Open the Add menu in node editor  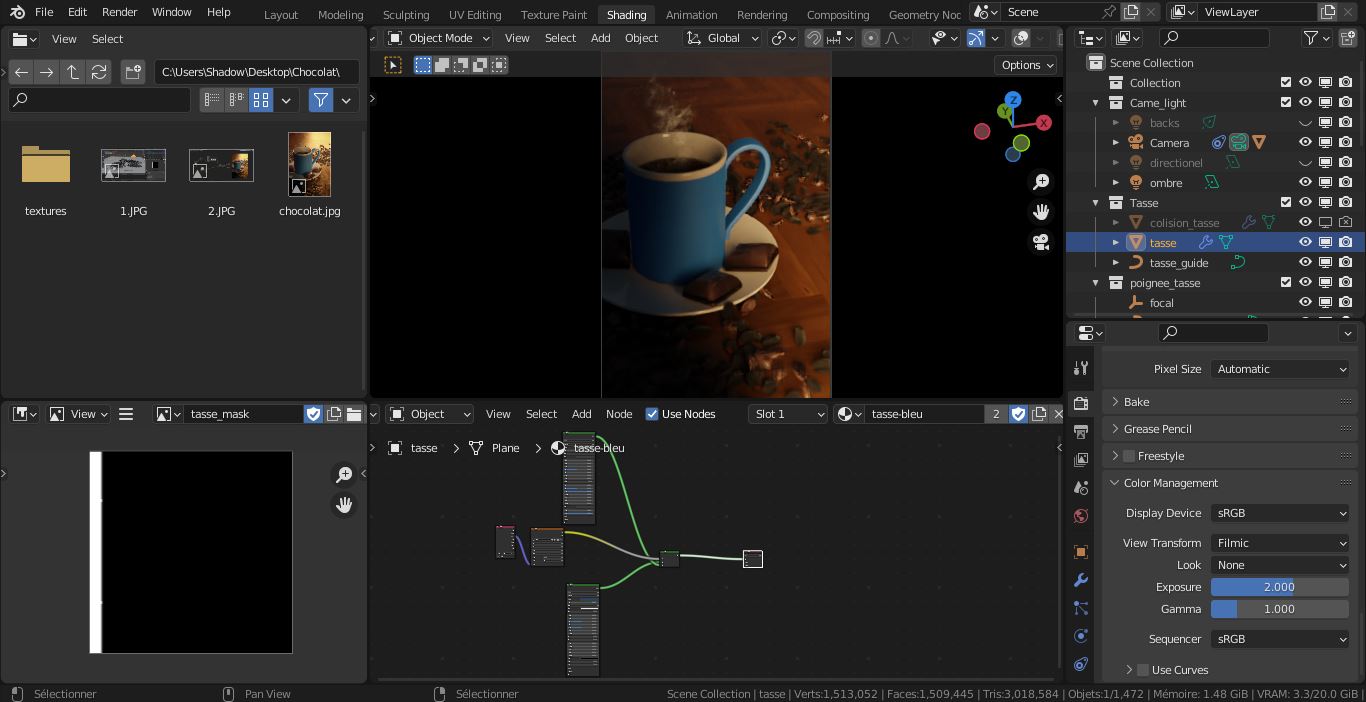(581, 414)
